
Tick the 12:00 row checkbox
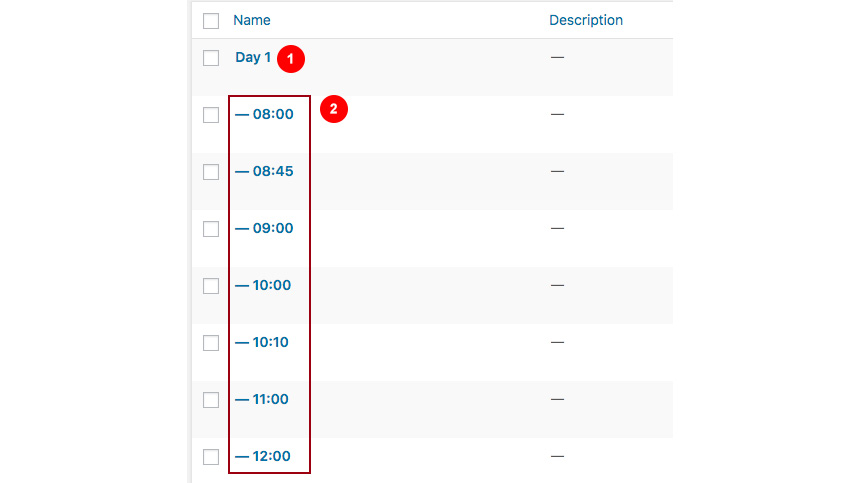coord(211,457)
